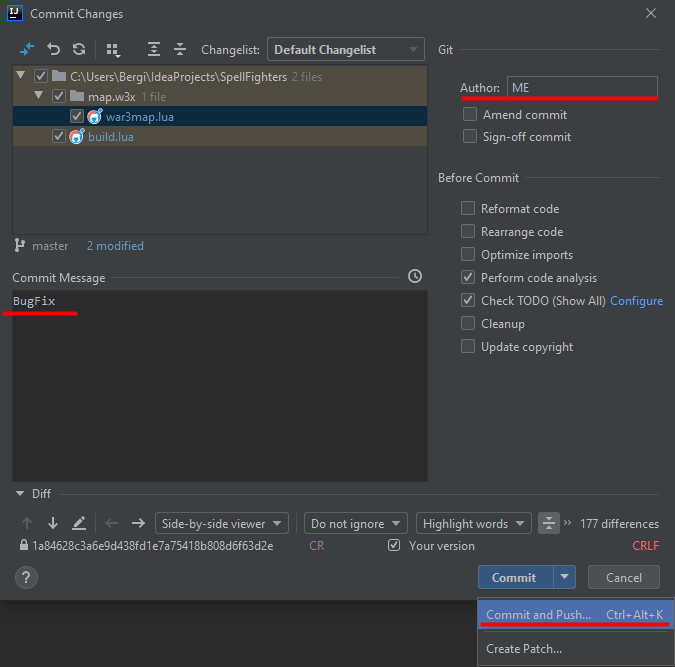Click the CRLF line separator label
Viewport: 675px width, 667px height.
[645, 546]
